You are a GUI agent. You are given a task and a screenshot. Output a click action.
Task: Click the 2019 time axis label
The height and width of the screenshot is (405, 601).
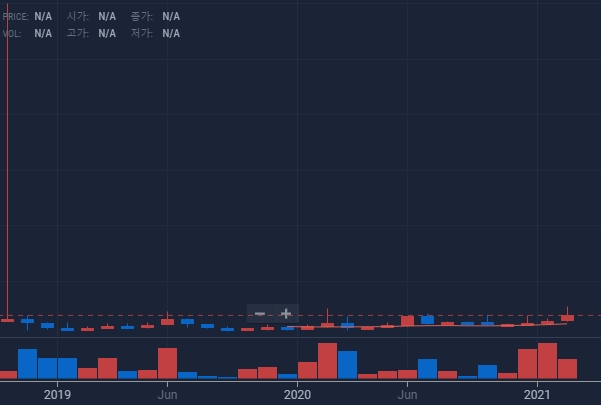(57, 395)
